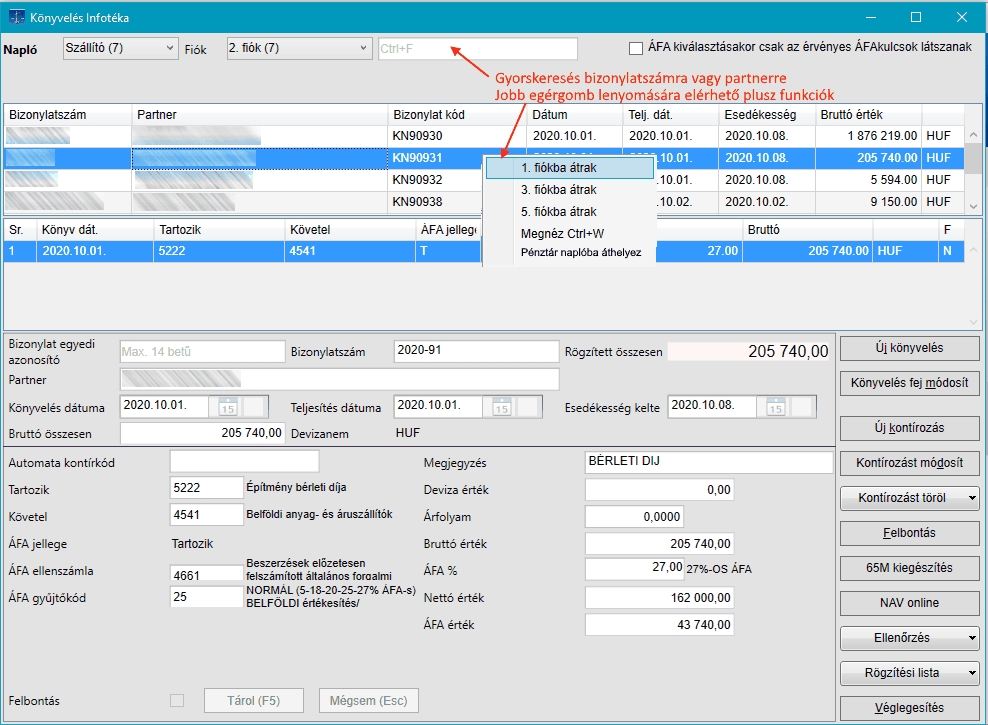Click the Esedékesség column header
Viewport: 988px width, 725px height.
pos(767,115)
